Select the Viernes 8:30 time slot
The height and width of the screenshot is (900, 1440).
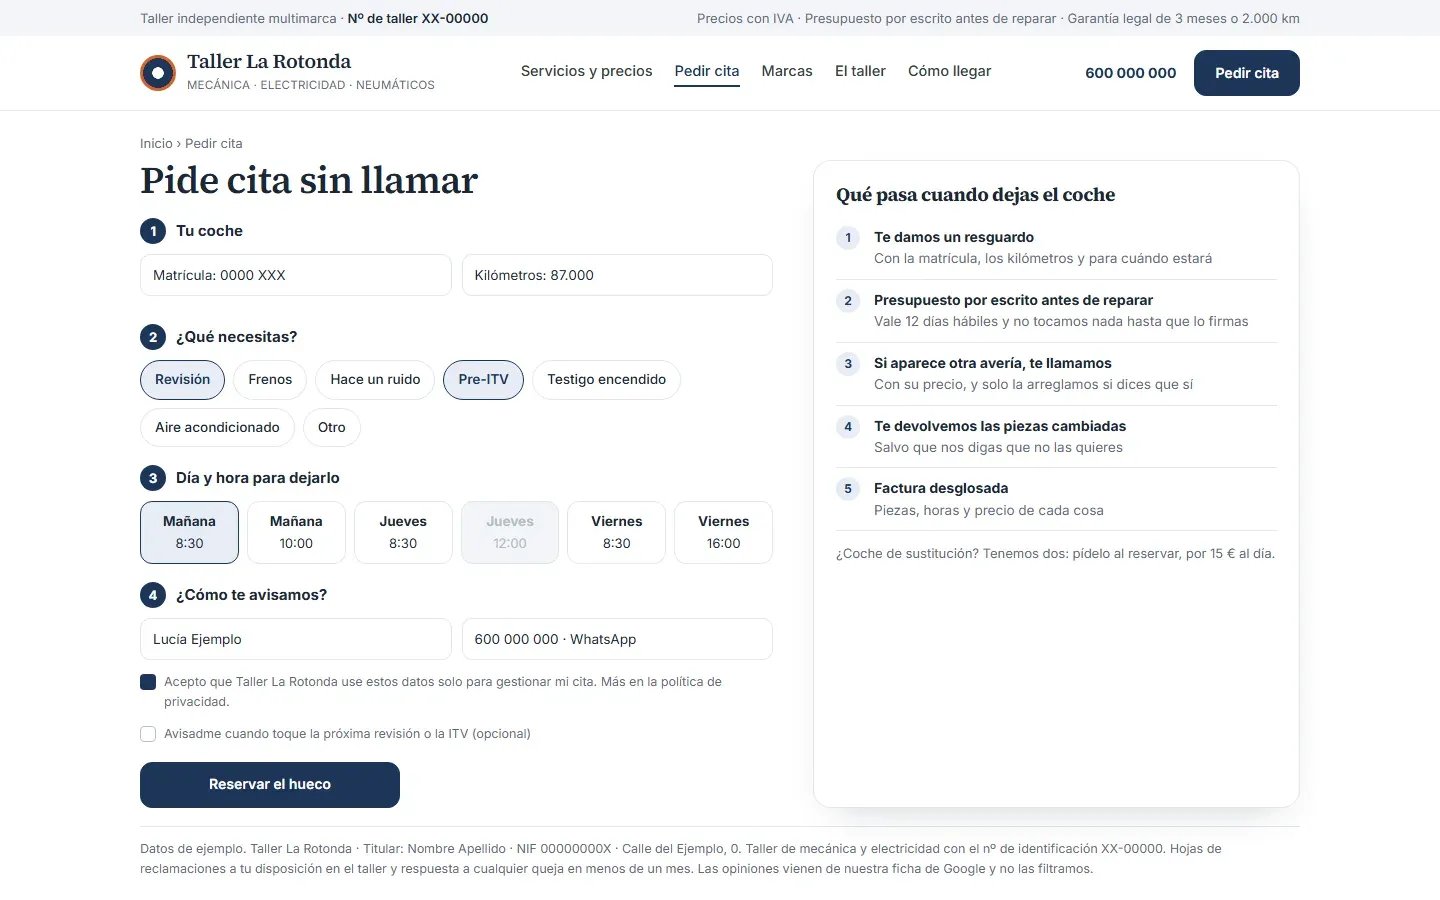(x=617, y=532)
